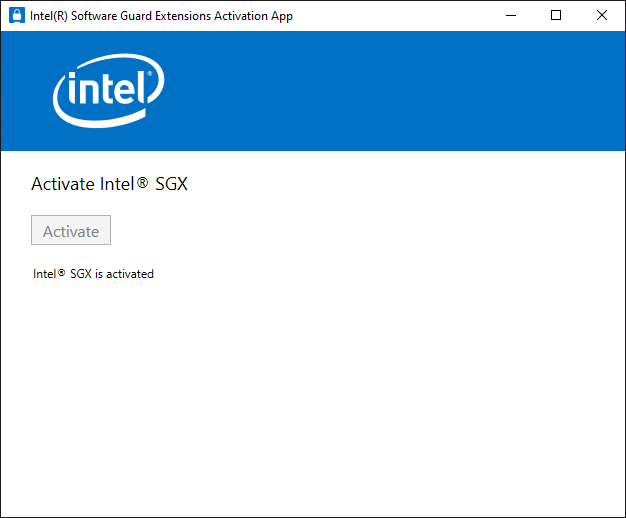Click the word "SGX" in the heading
The height and width of the screenshot is (518, 626).
click(171, 184)
